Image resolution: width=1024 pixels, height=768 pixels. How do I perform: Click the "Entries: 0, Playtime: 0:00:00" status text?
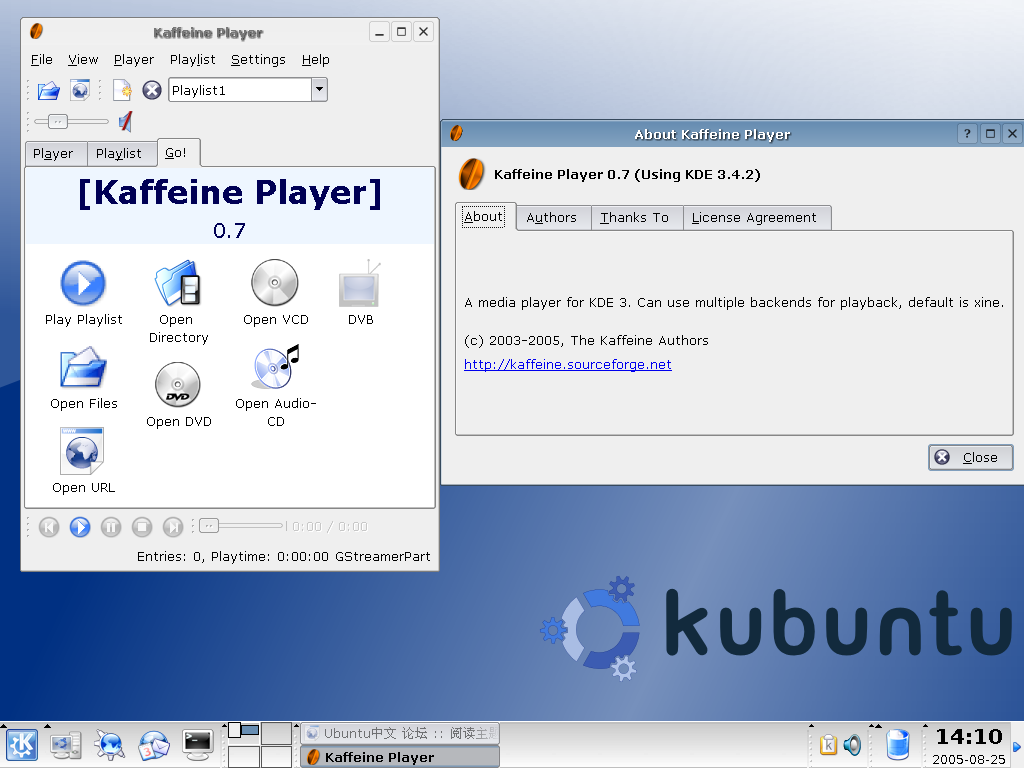pos(232,556)
